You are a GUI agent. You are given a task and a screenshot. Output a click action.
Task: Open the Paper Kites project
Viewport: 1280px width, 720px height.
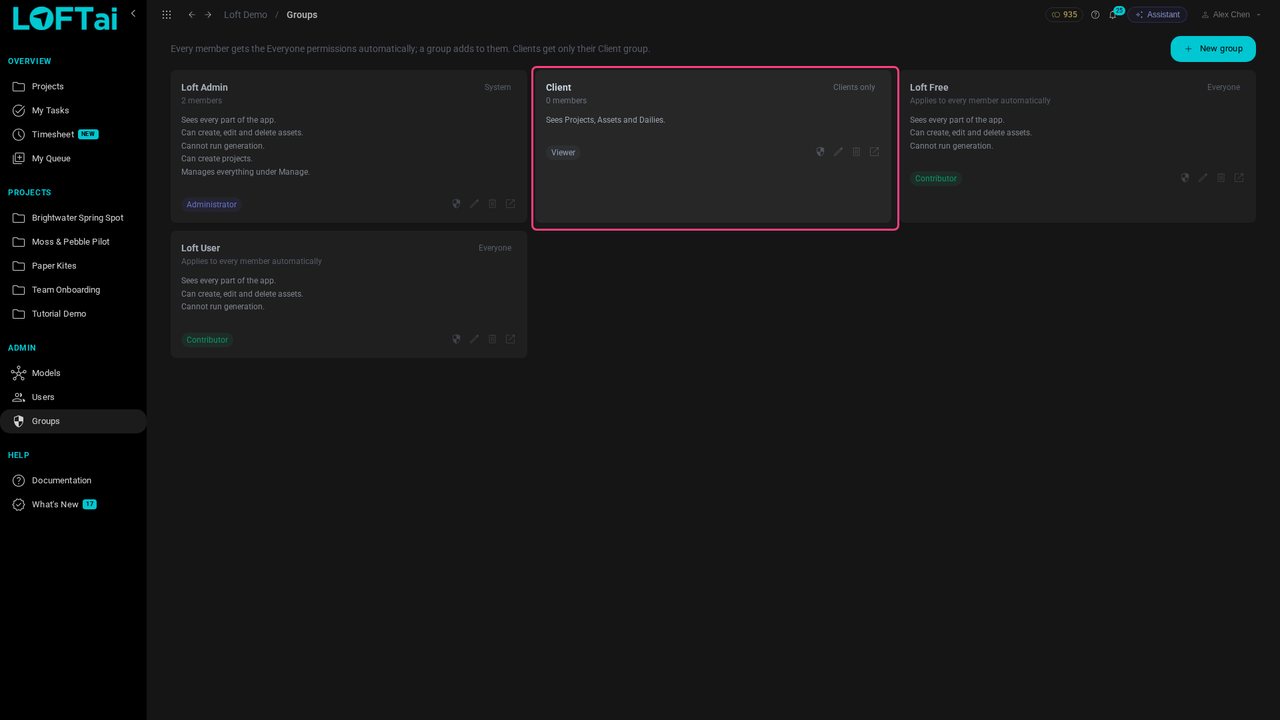pos(73,266)
